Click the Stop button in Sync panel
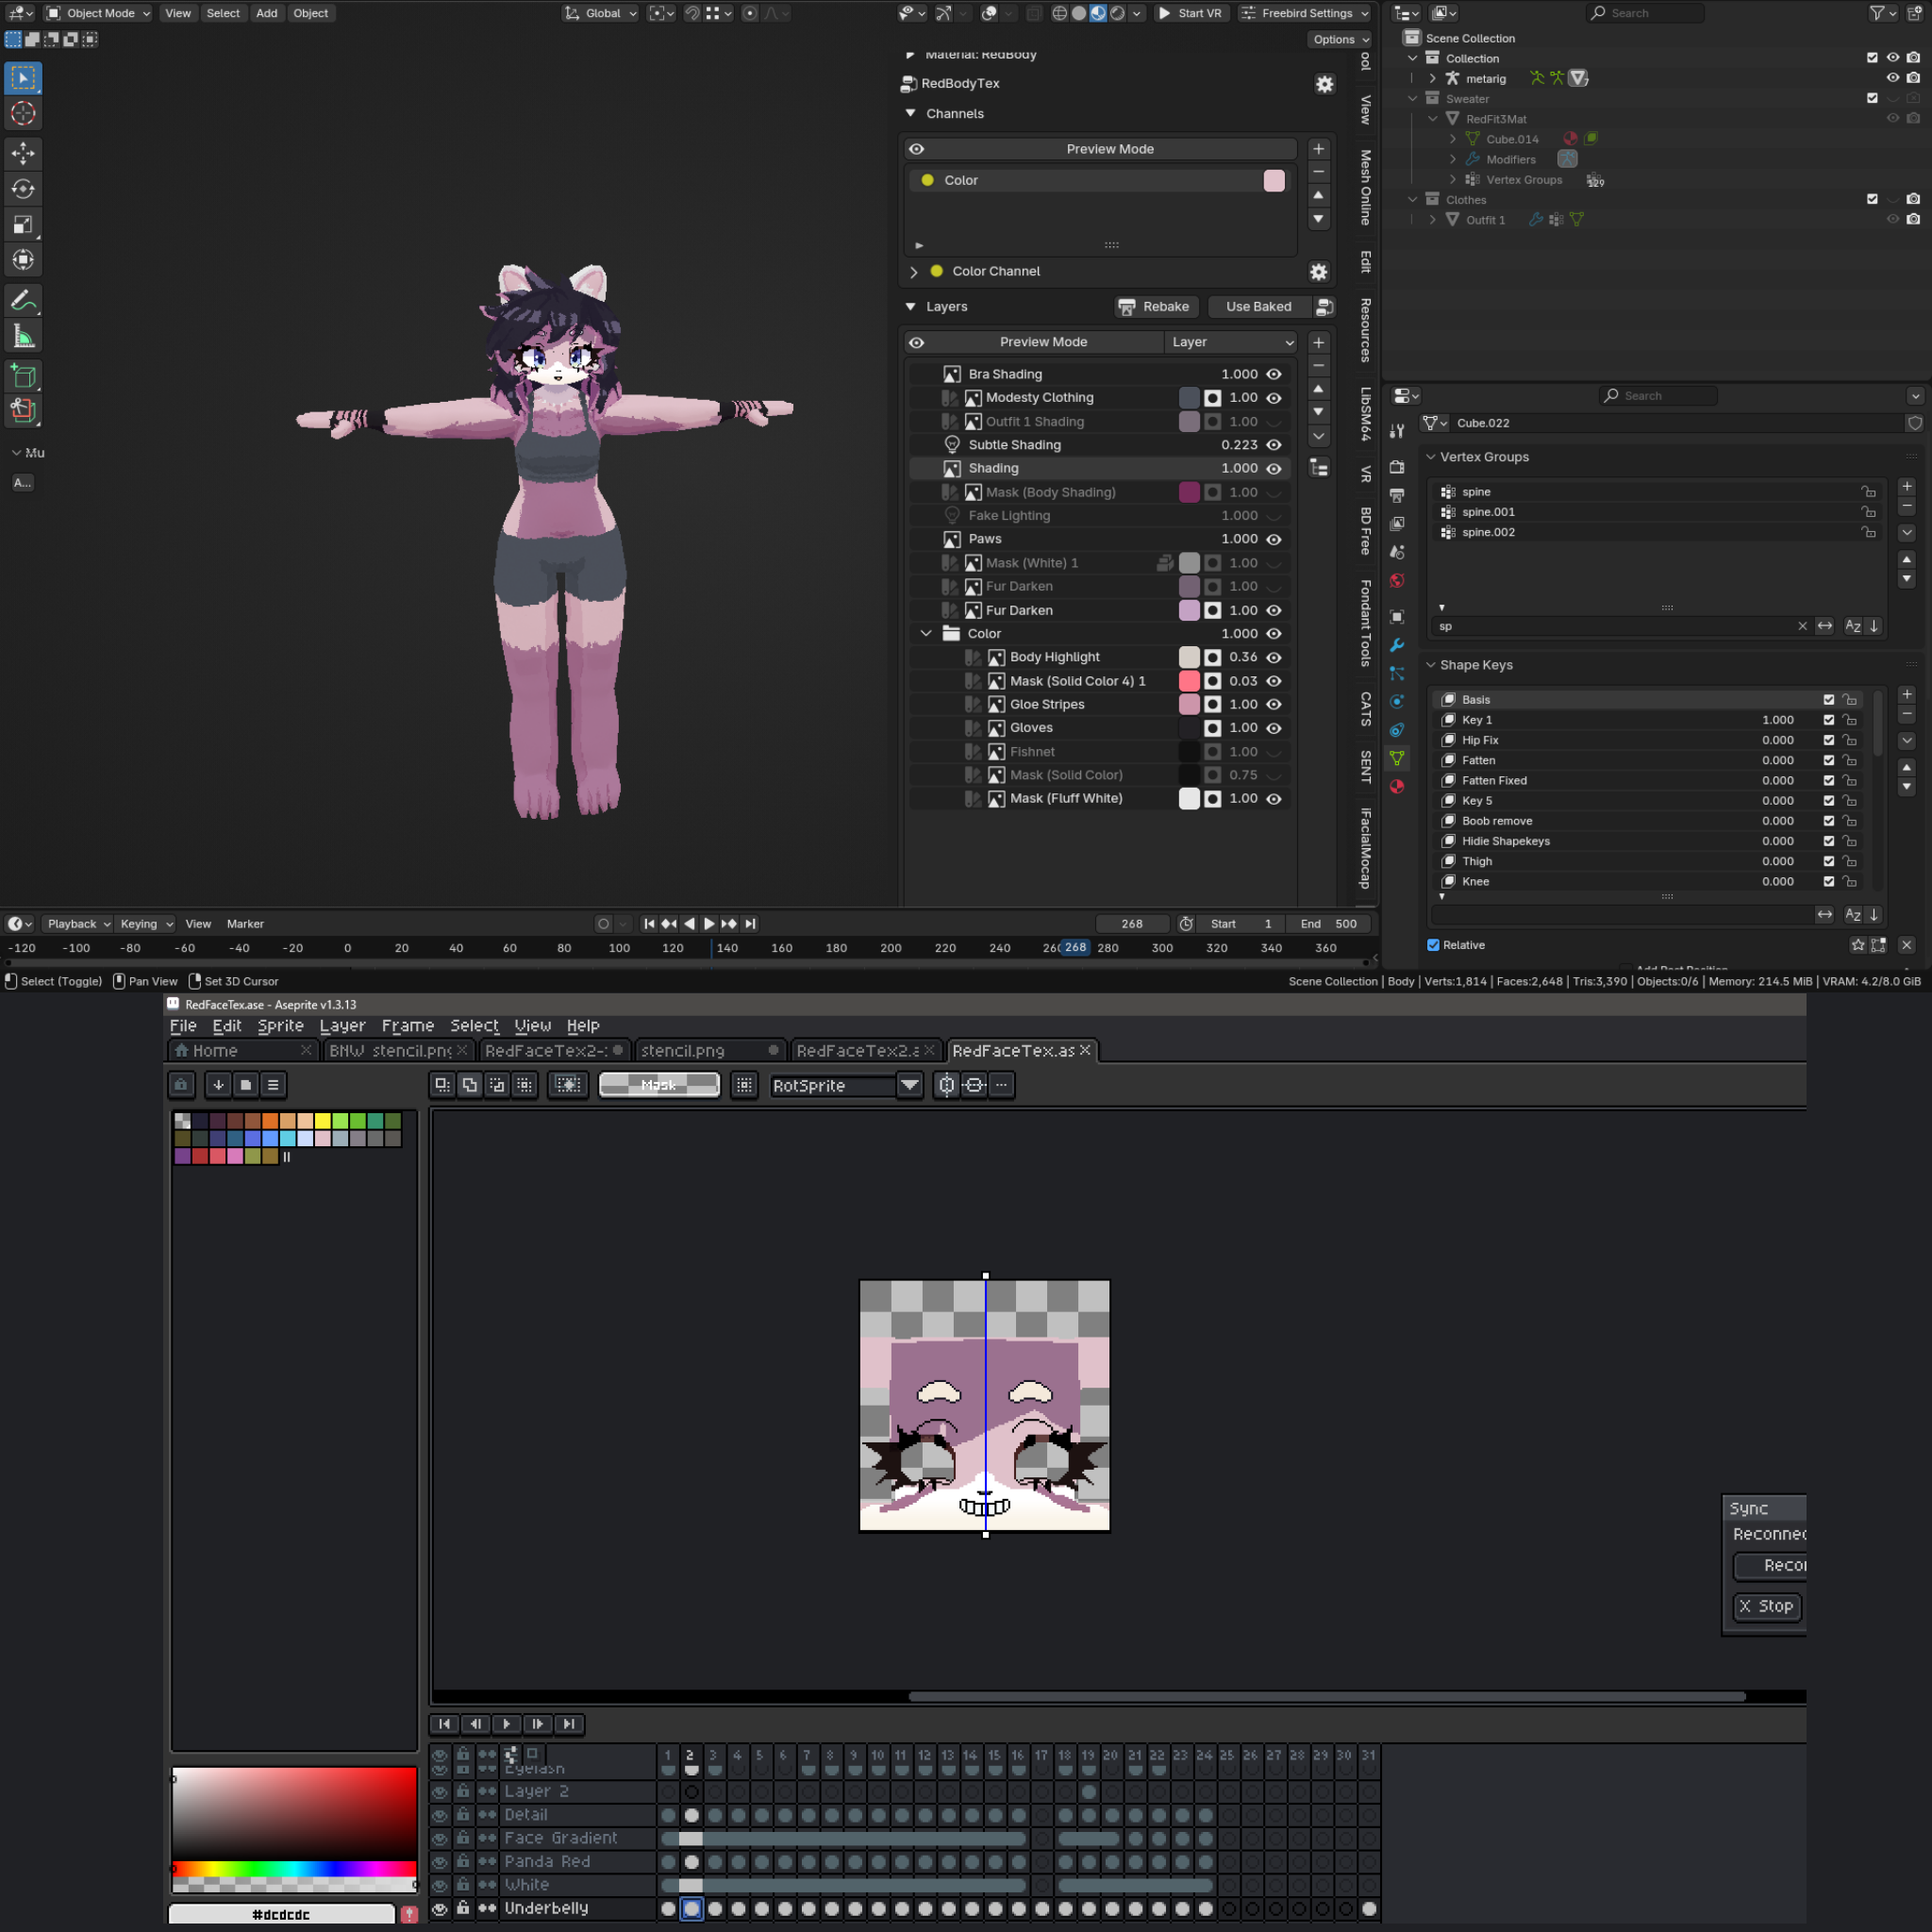 (1767, 1606)
